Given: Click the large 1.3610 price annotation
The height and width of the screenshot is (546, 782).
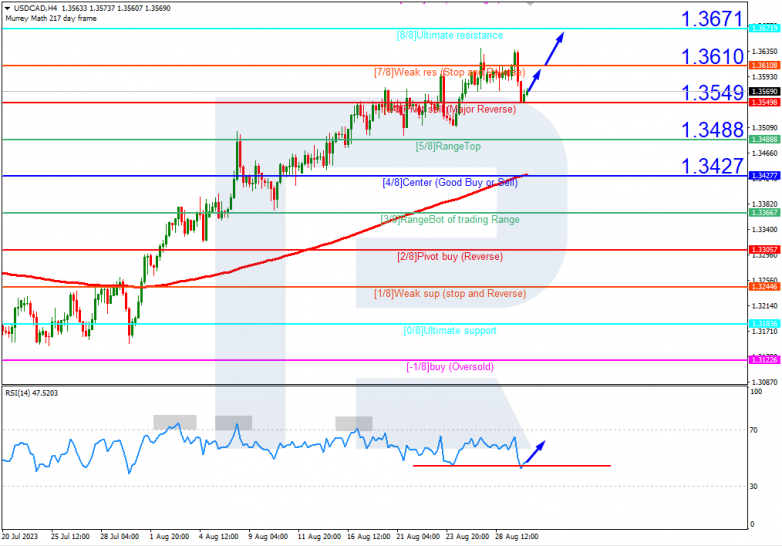Looking at the screenshot, I should coord(712,56).
